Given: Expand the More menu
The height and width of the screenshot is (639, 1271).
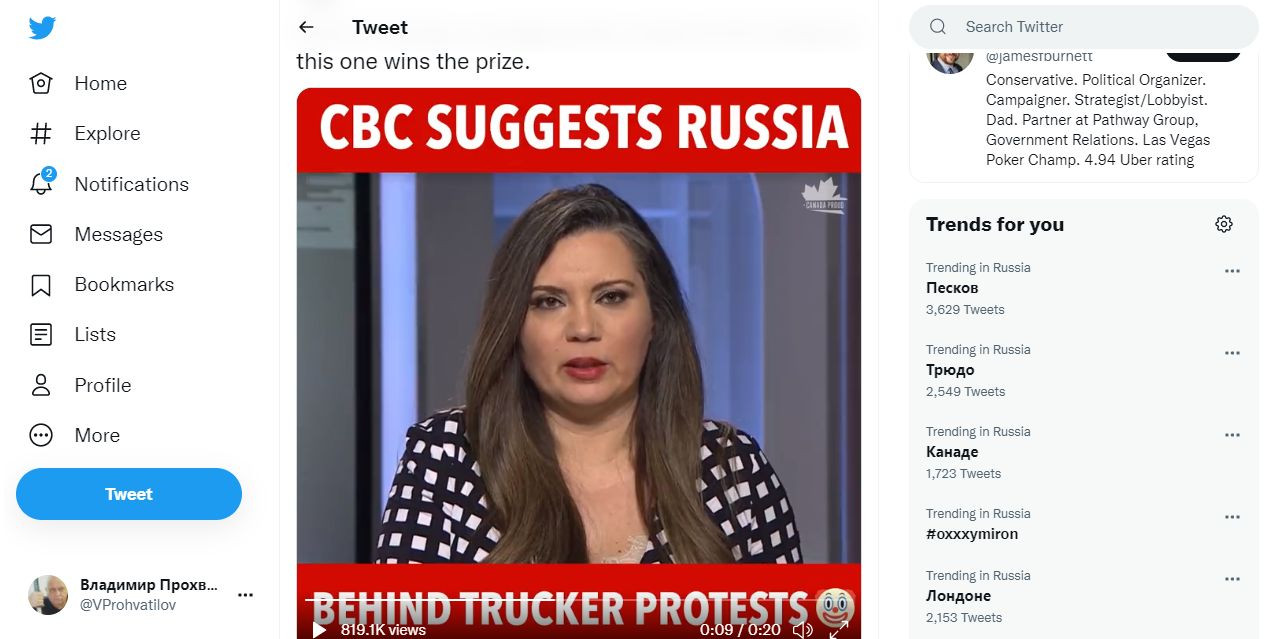Looking at the screenshot, I should pyautogui.click(x=41, y=435).
